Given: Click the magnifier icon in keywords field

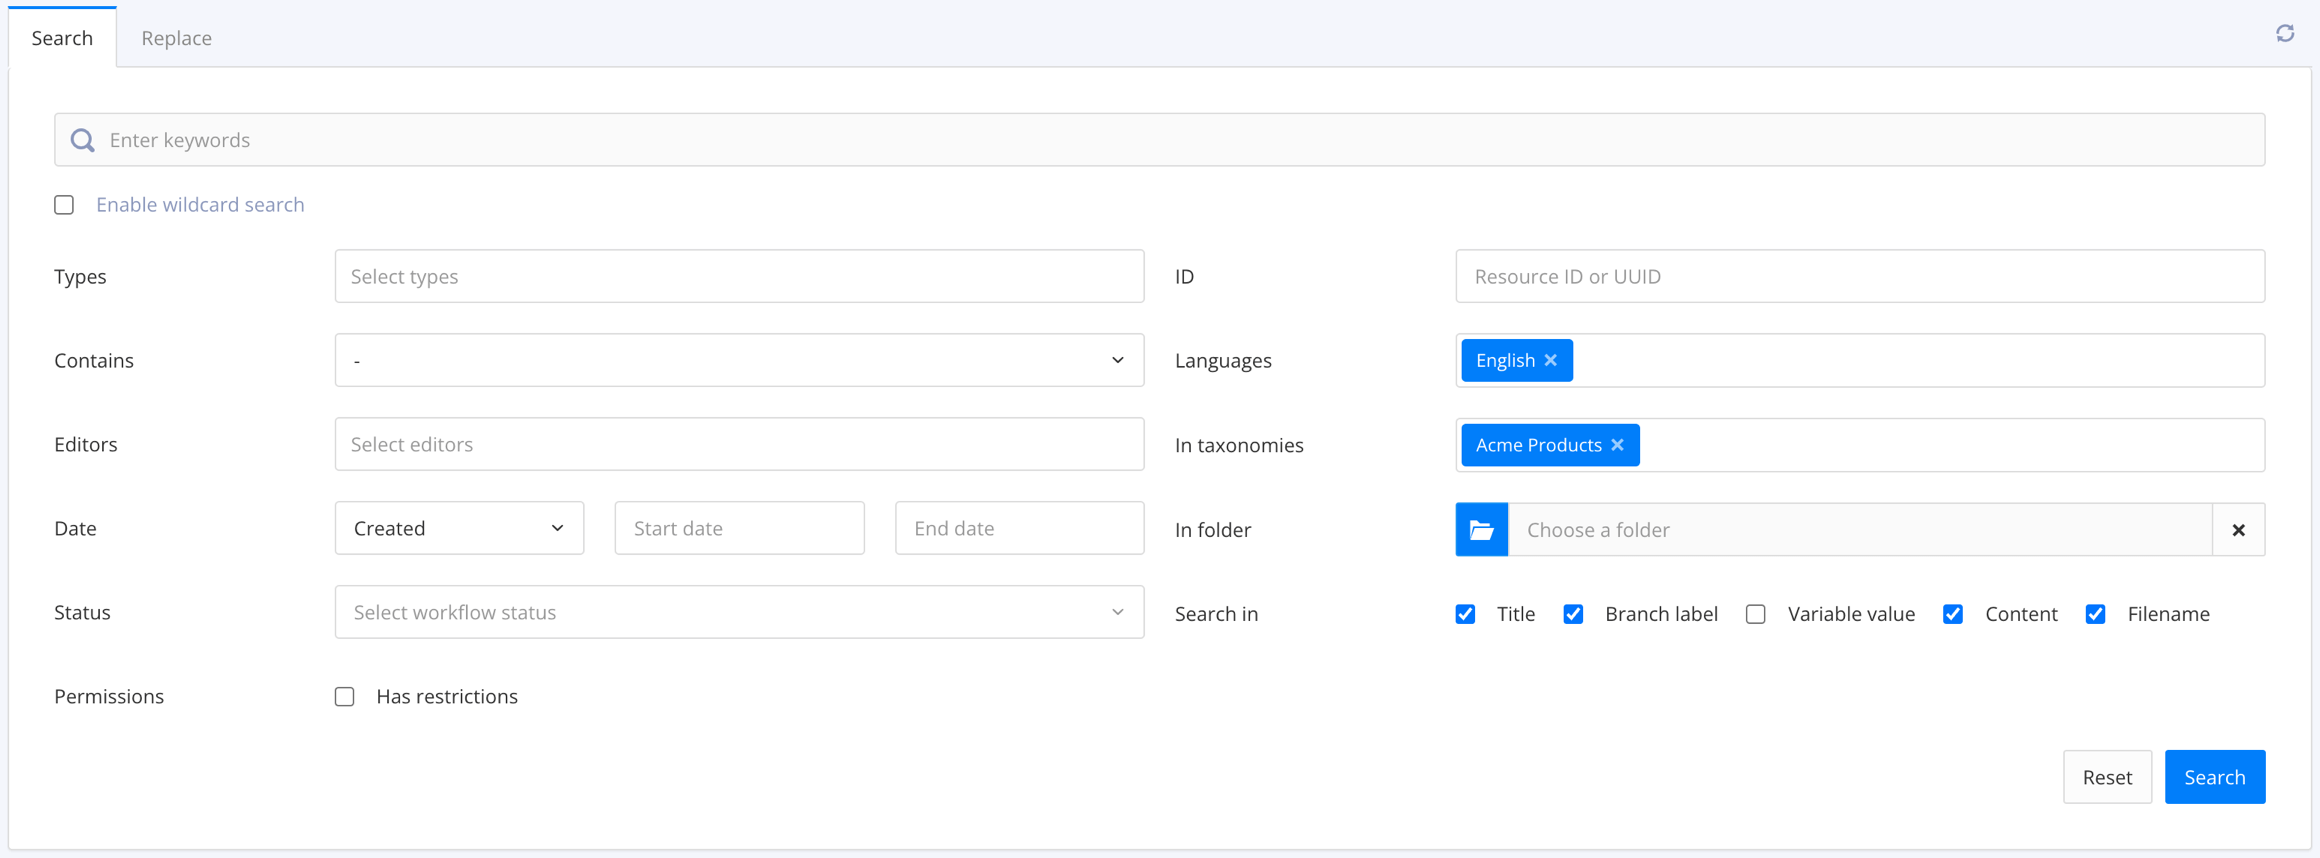Looking at the screenshot, I should coord(83,140).
